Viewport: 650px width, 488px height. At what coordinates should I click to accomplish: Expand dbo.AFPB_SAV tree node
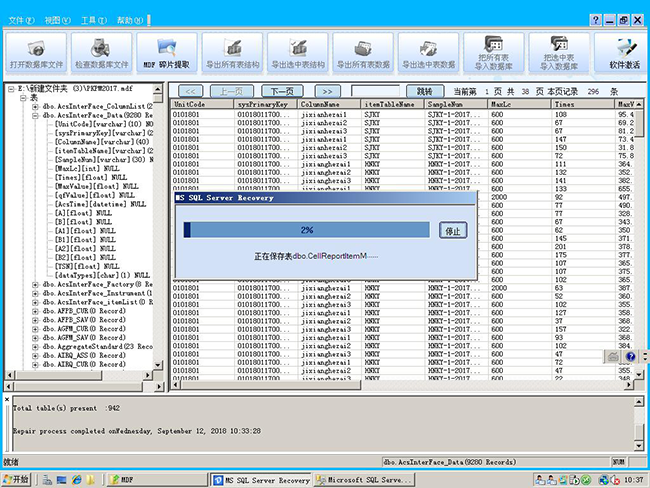click(36, 320)
